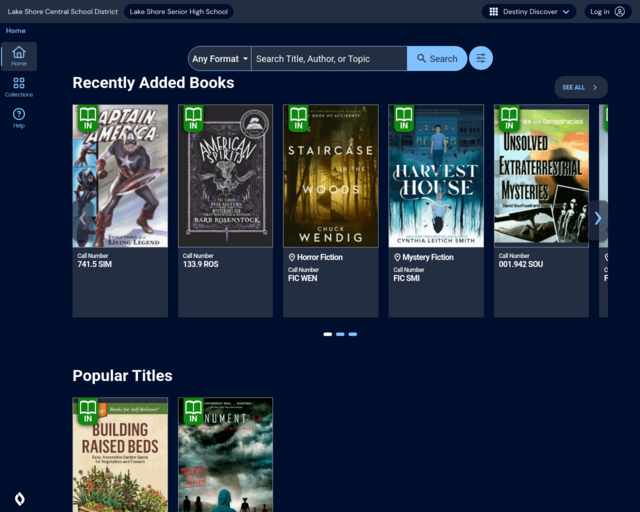The height and width of the screenshot is (512, 640).
Task: Click the user profile icon beside Log in
Action: point(620,11)
